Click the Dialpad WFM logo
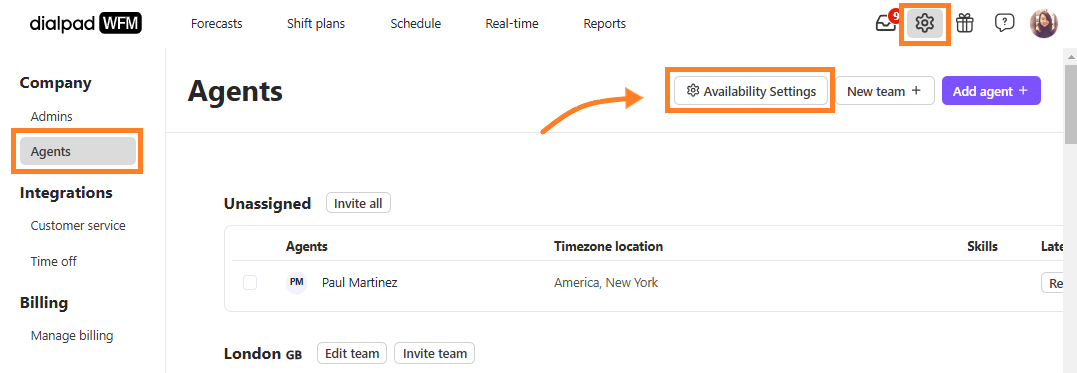The image size is (1077, 373). 85,24
